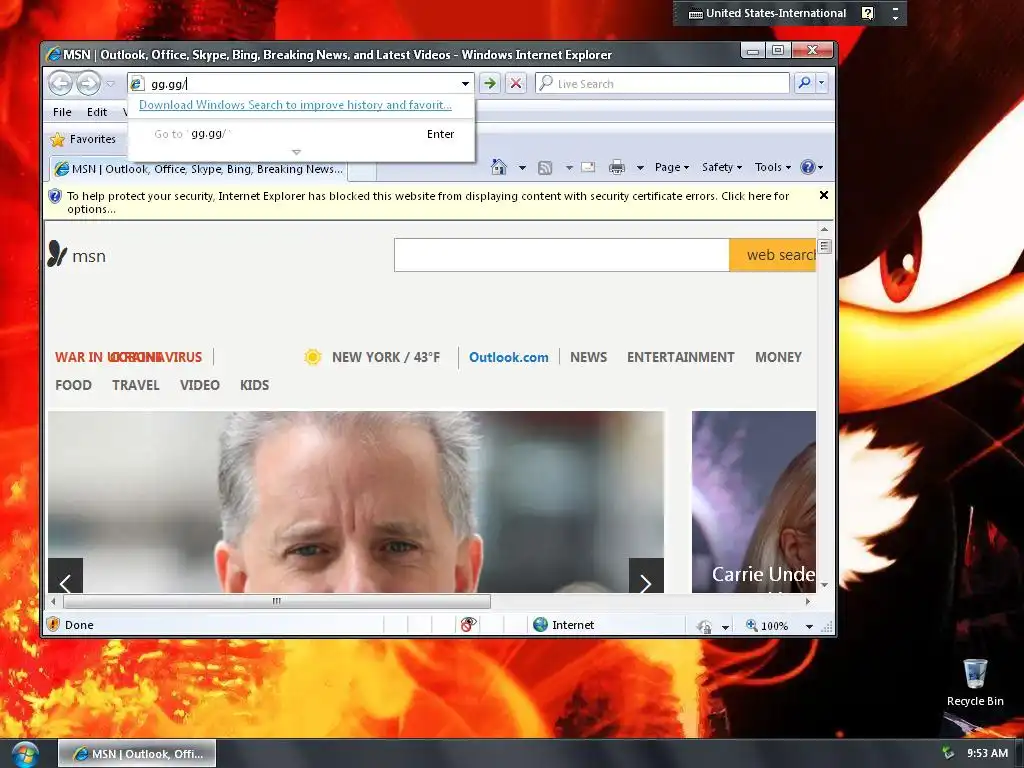The image size is (1024, 768).
Task: Expand the Home button dropdown arrow
Action: (522, 168)
